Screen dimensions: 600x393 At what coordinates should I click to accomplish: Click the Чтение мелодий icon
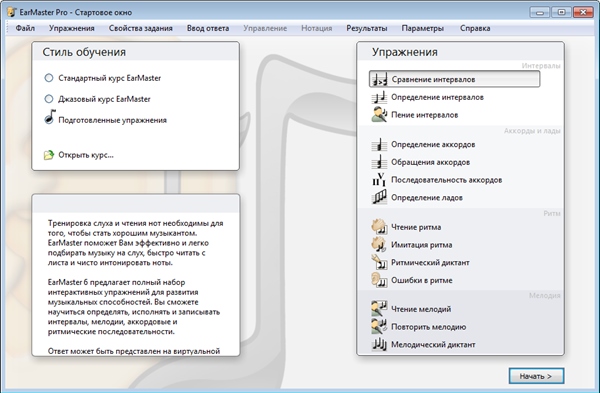click(379, 309)
